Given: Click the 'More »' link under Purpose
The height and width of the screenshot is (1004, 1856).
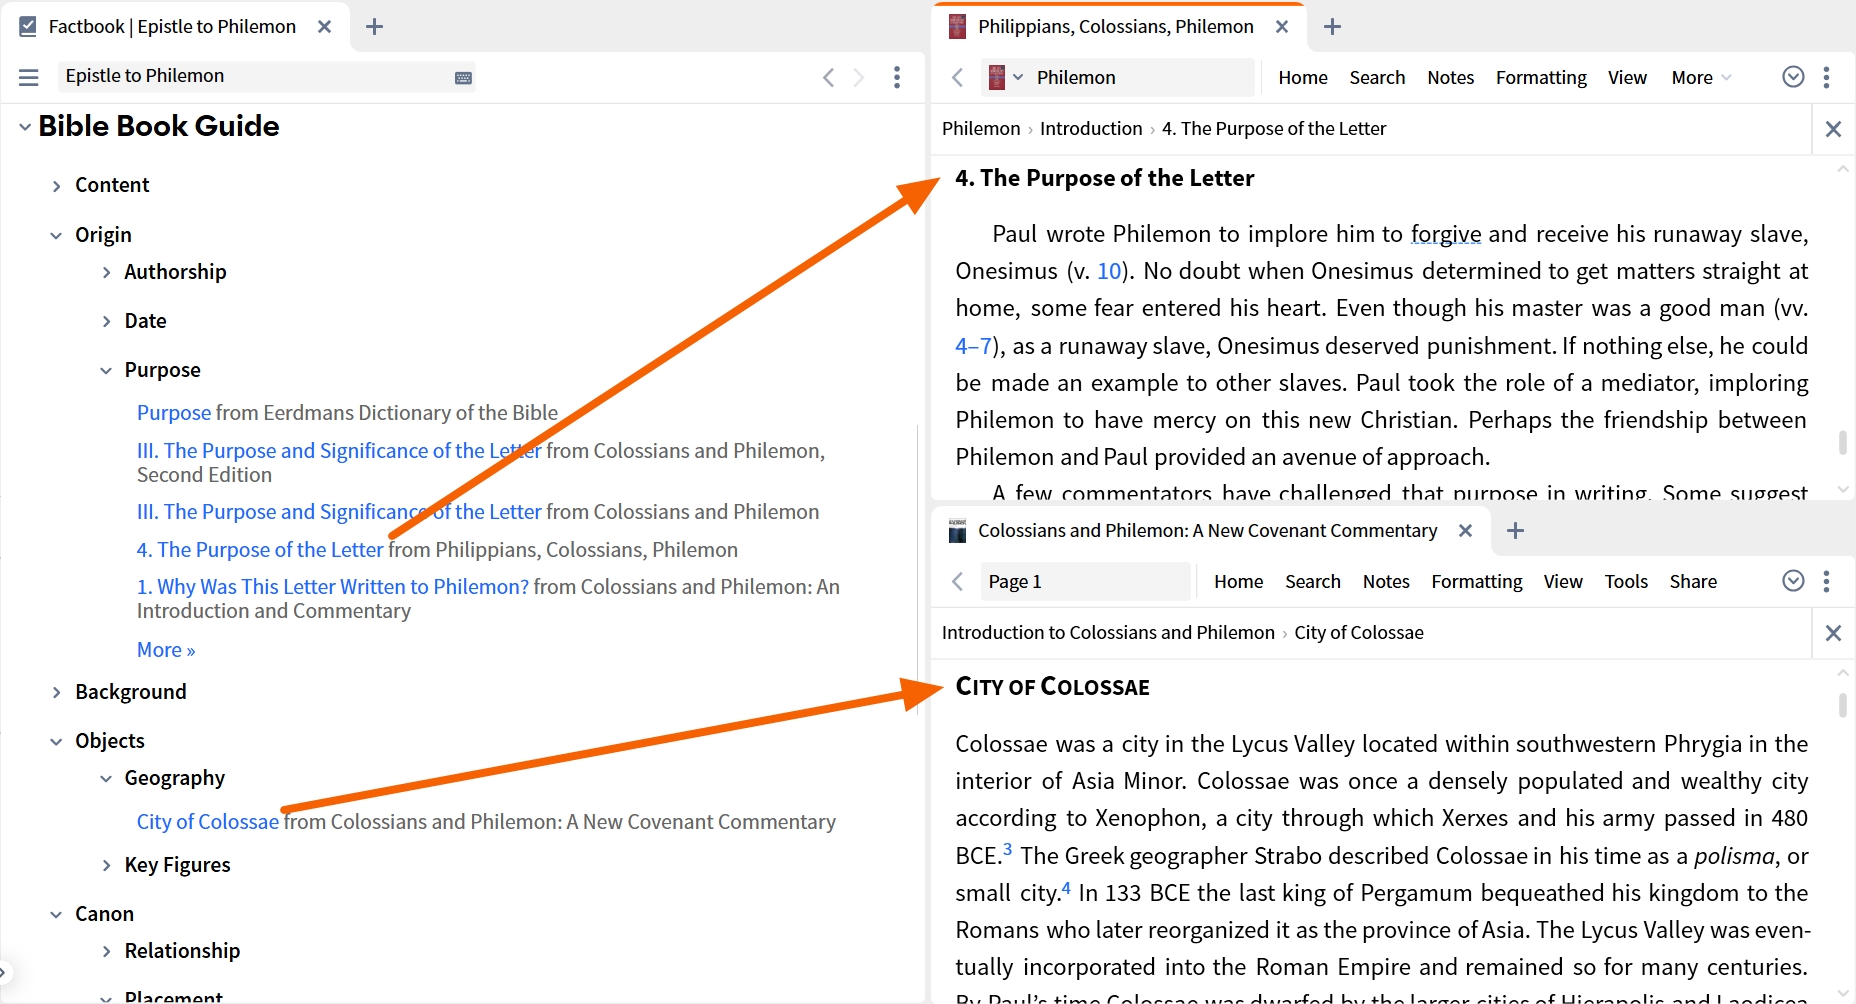Looking at the screenshot, I should click(166, 650).
